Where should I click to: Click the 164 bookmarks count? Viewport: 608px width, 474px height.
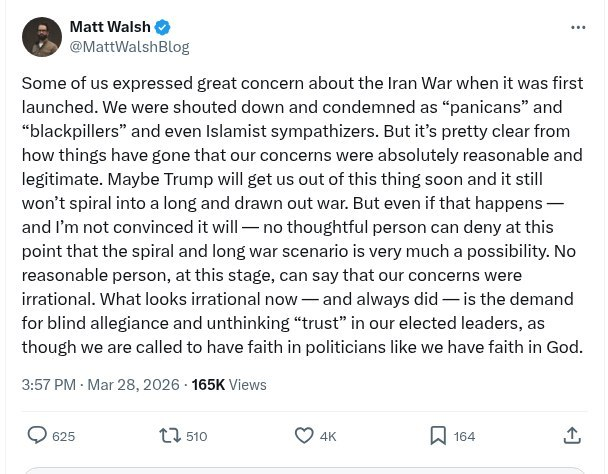tap(464, 436)
